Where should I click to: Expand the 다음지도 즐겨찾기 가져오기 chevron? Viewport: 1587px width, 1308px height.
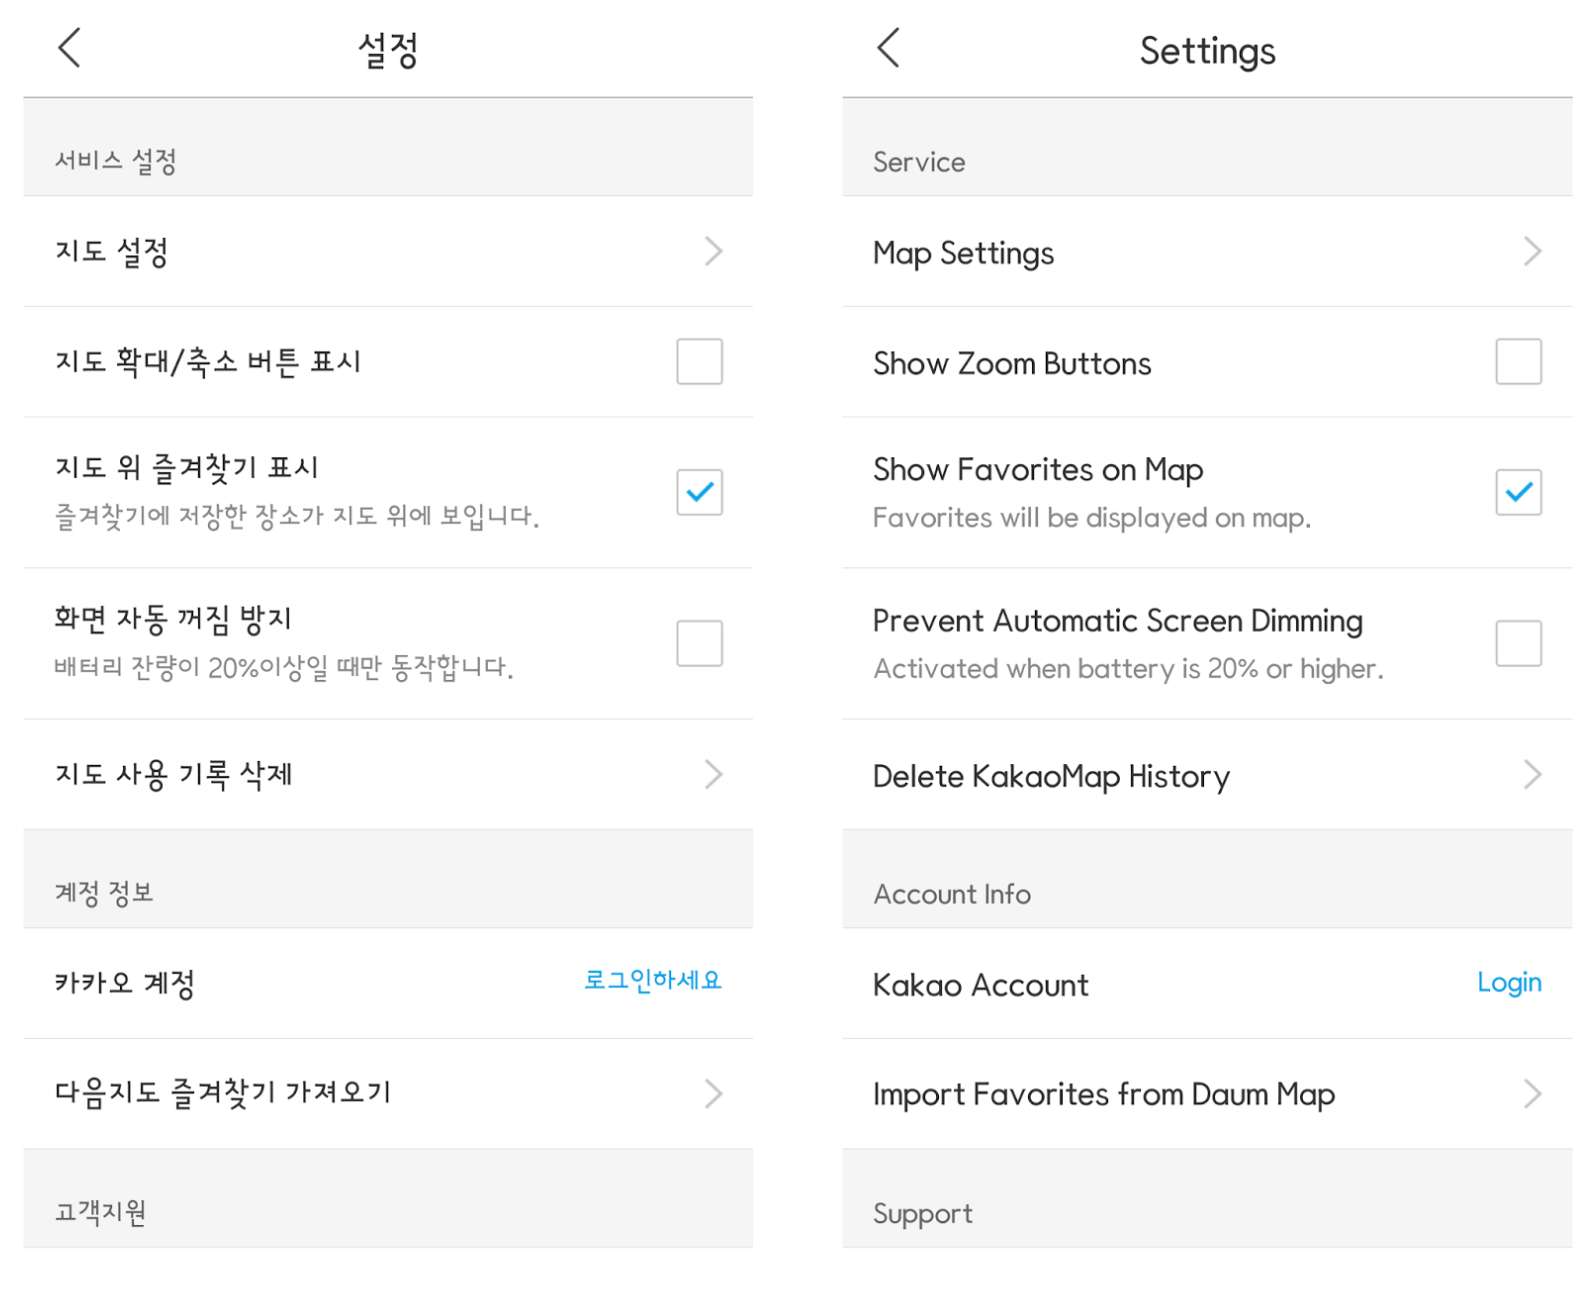pos(713,1093)
